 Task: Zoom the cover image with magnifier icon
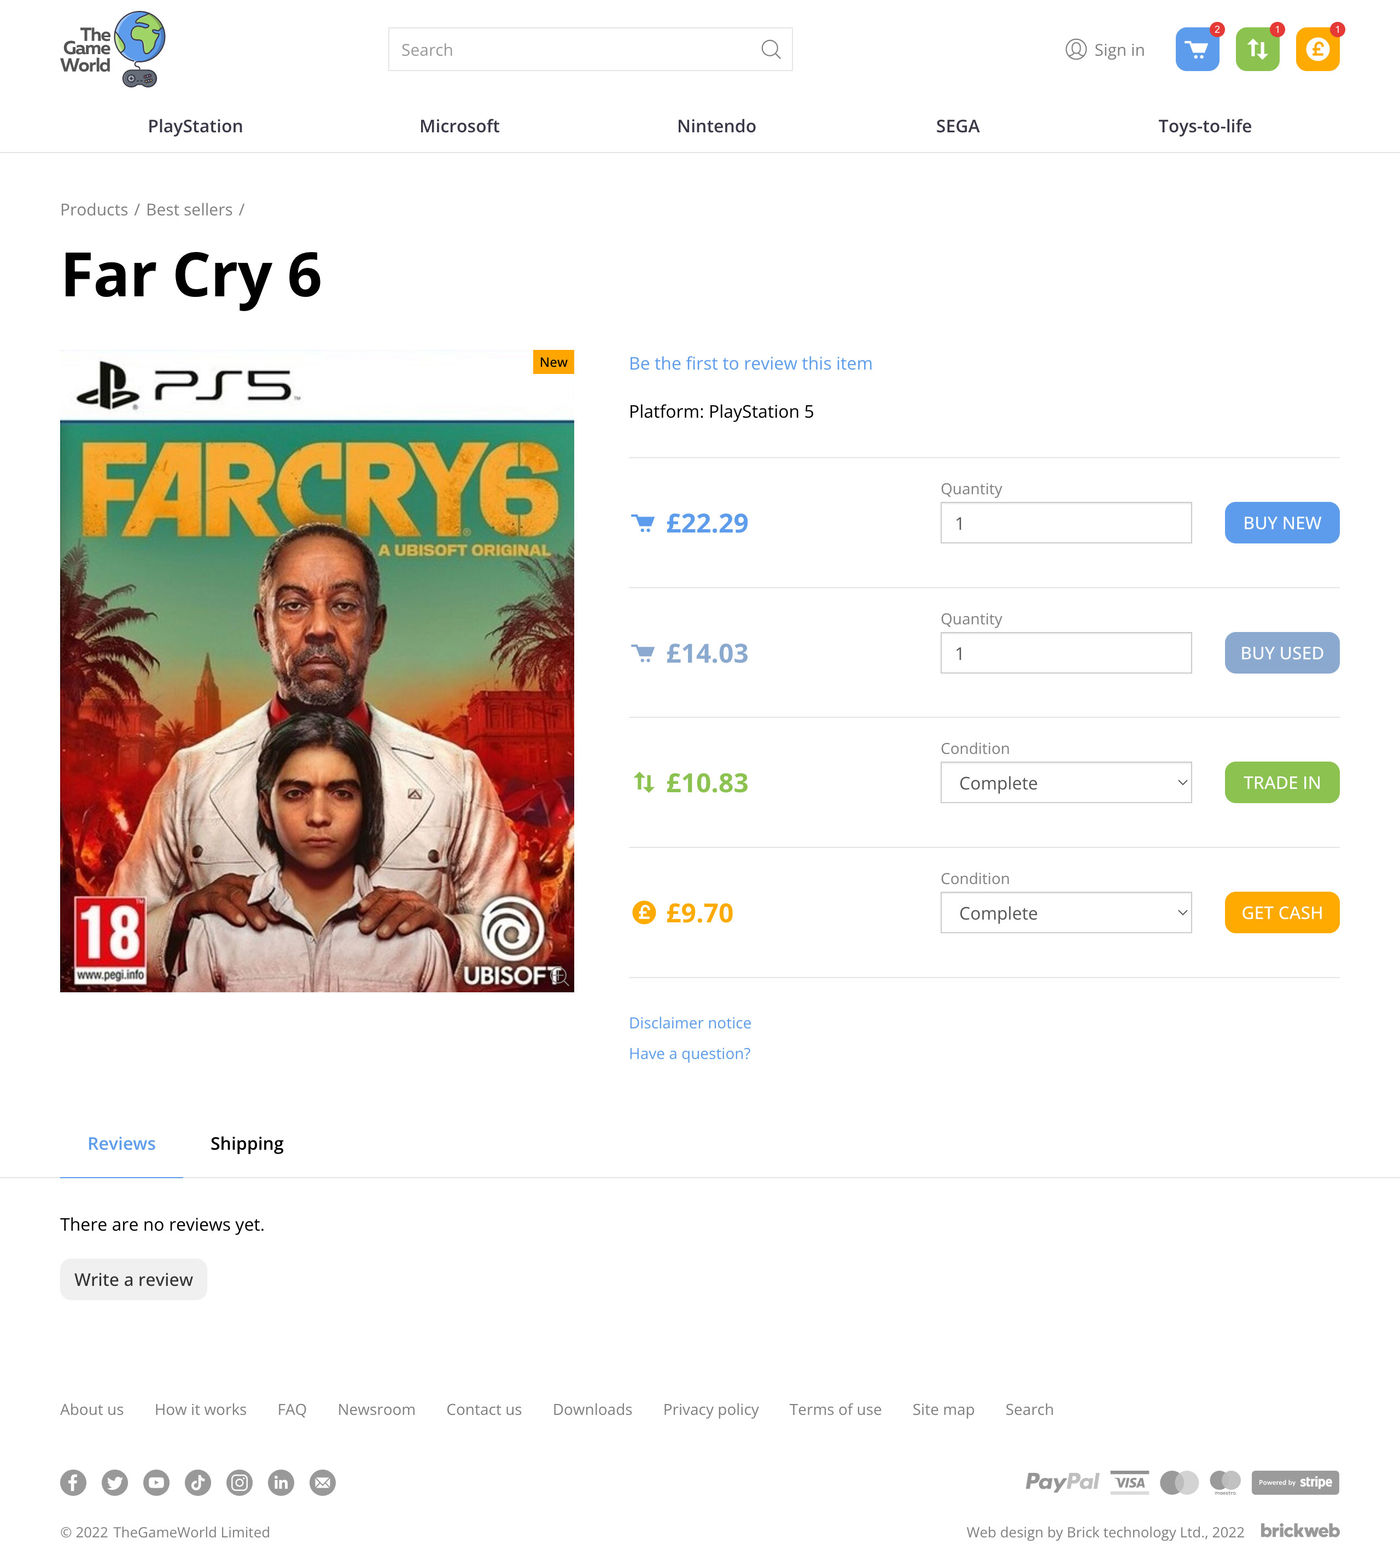coord(559,976)
